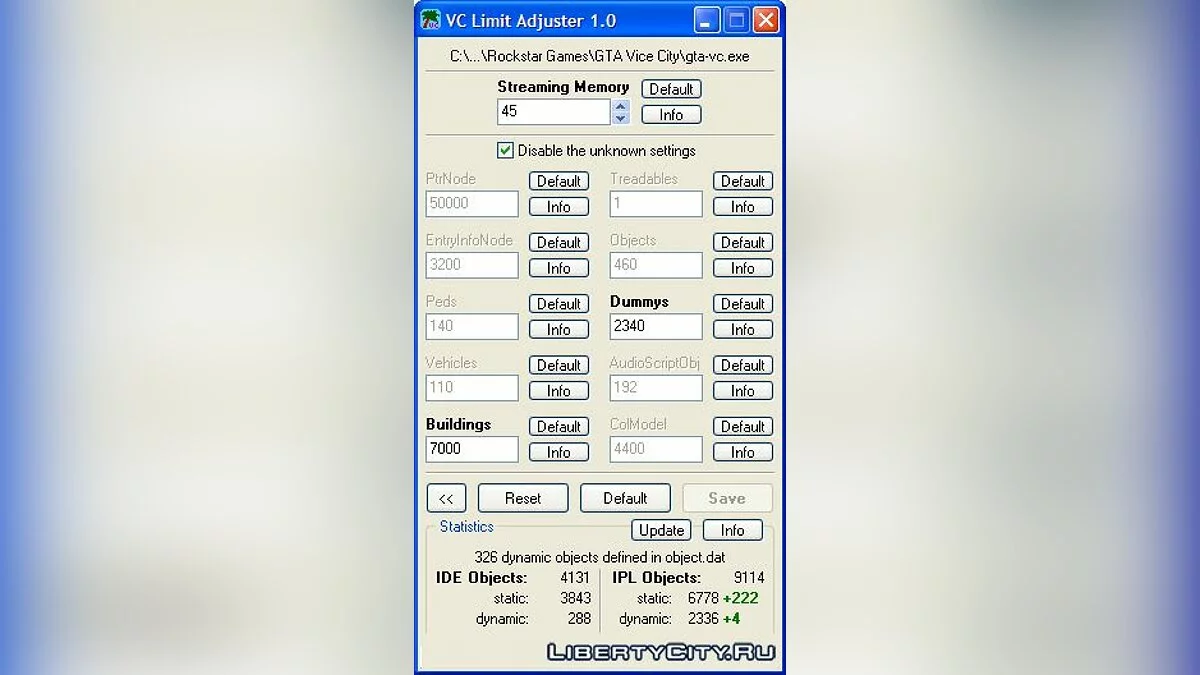This screenshot has width=1200, height=675.
Task: Open Info in the Statistics section
Action: tap(732, 530)
